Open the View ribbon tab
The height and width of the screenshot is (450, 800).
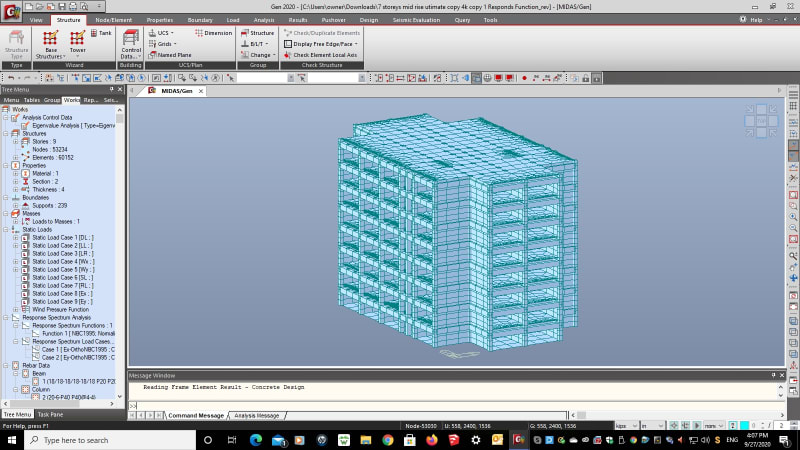pos(36,20)
